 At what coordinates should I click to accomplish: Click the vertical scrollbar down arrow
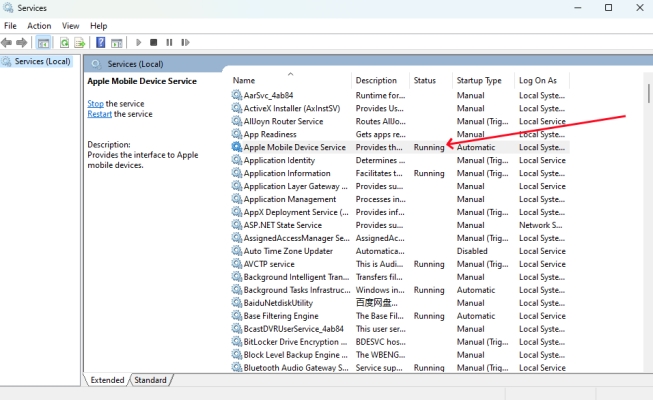point(646,366)
